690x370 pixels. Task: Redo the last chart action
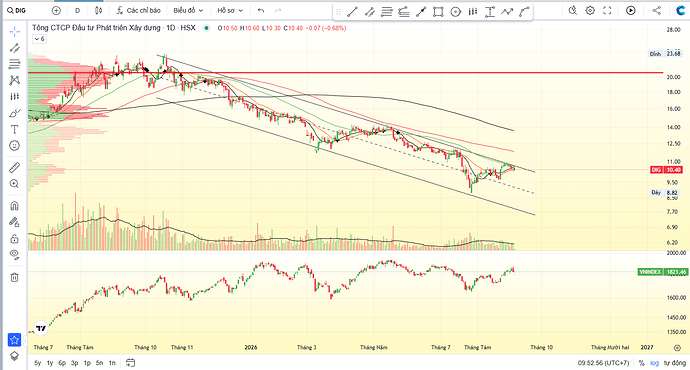tap(278, 10)
